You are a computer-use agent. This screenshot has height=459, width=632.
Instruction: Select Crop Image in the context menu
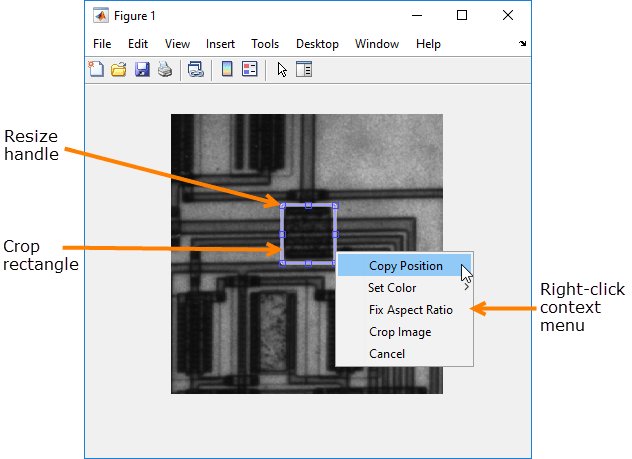click(404, 332)
